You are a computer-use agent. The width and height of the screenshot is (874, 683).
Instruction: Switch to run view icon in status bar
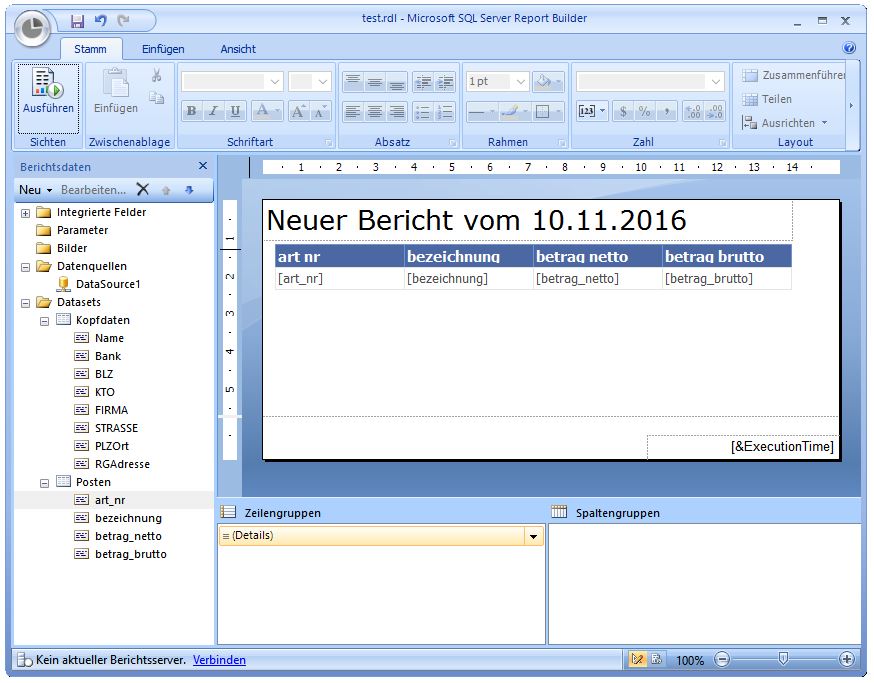656,660
